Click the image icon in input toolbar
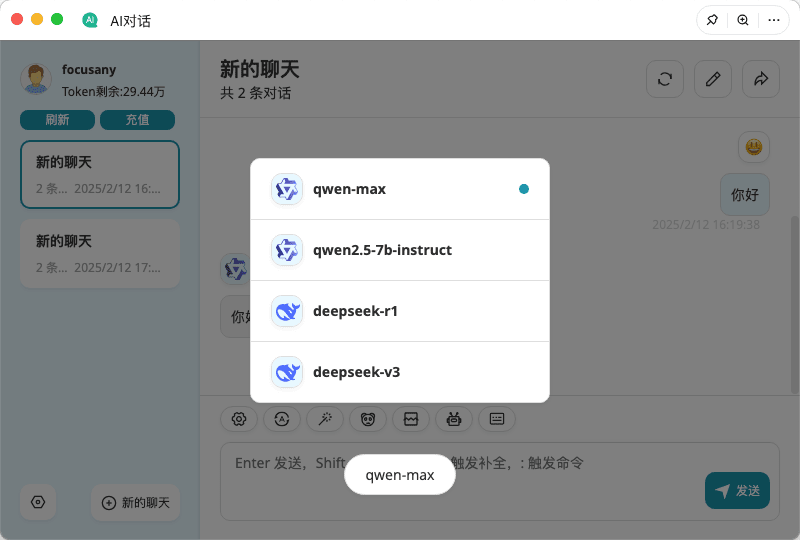 (x=411, y=419)
